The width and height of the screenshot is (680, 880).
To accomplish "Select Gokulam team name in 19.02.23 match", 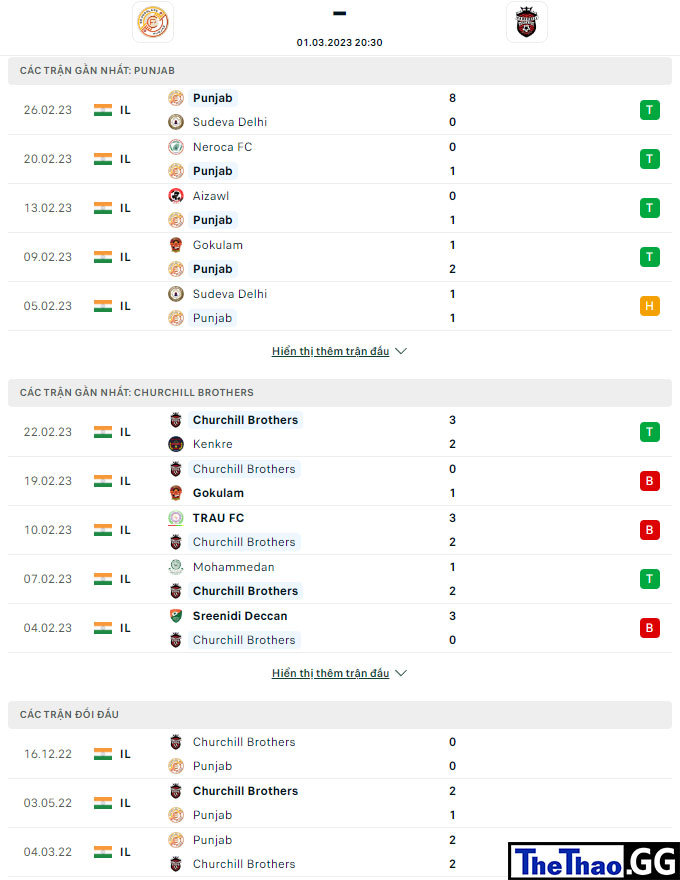I will [218, 493].
